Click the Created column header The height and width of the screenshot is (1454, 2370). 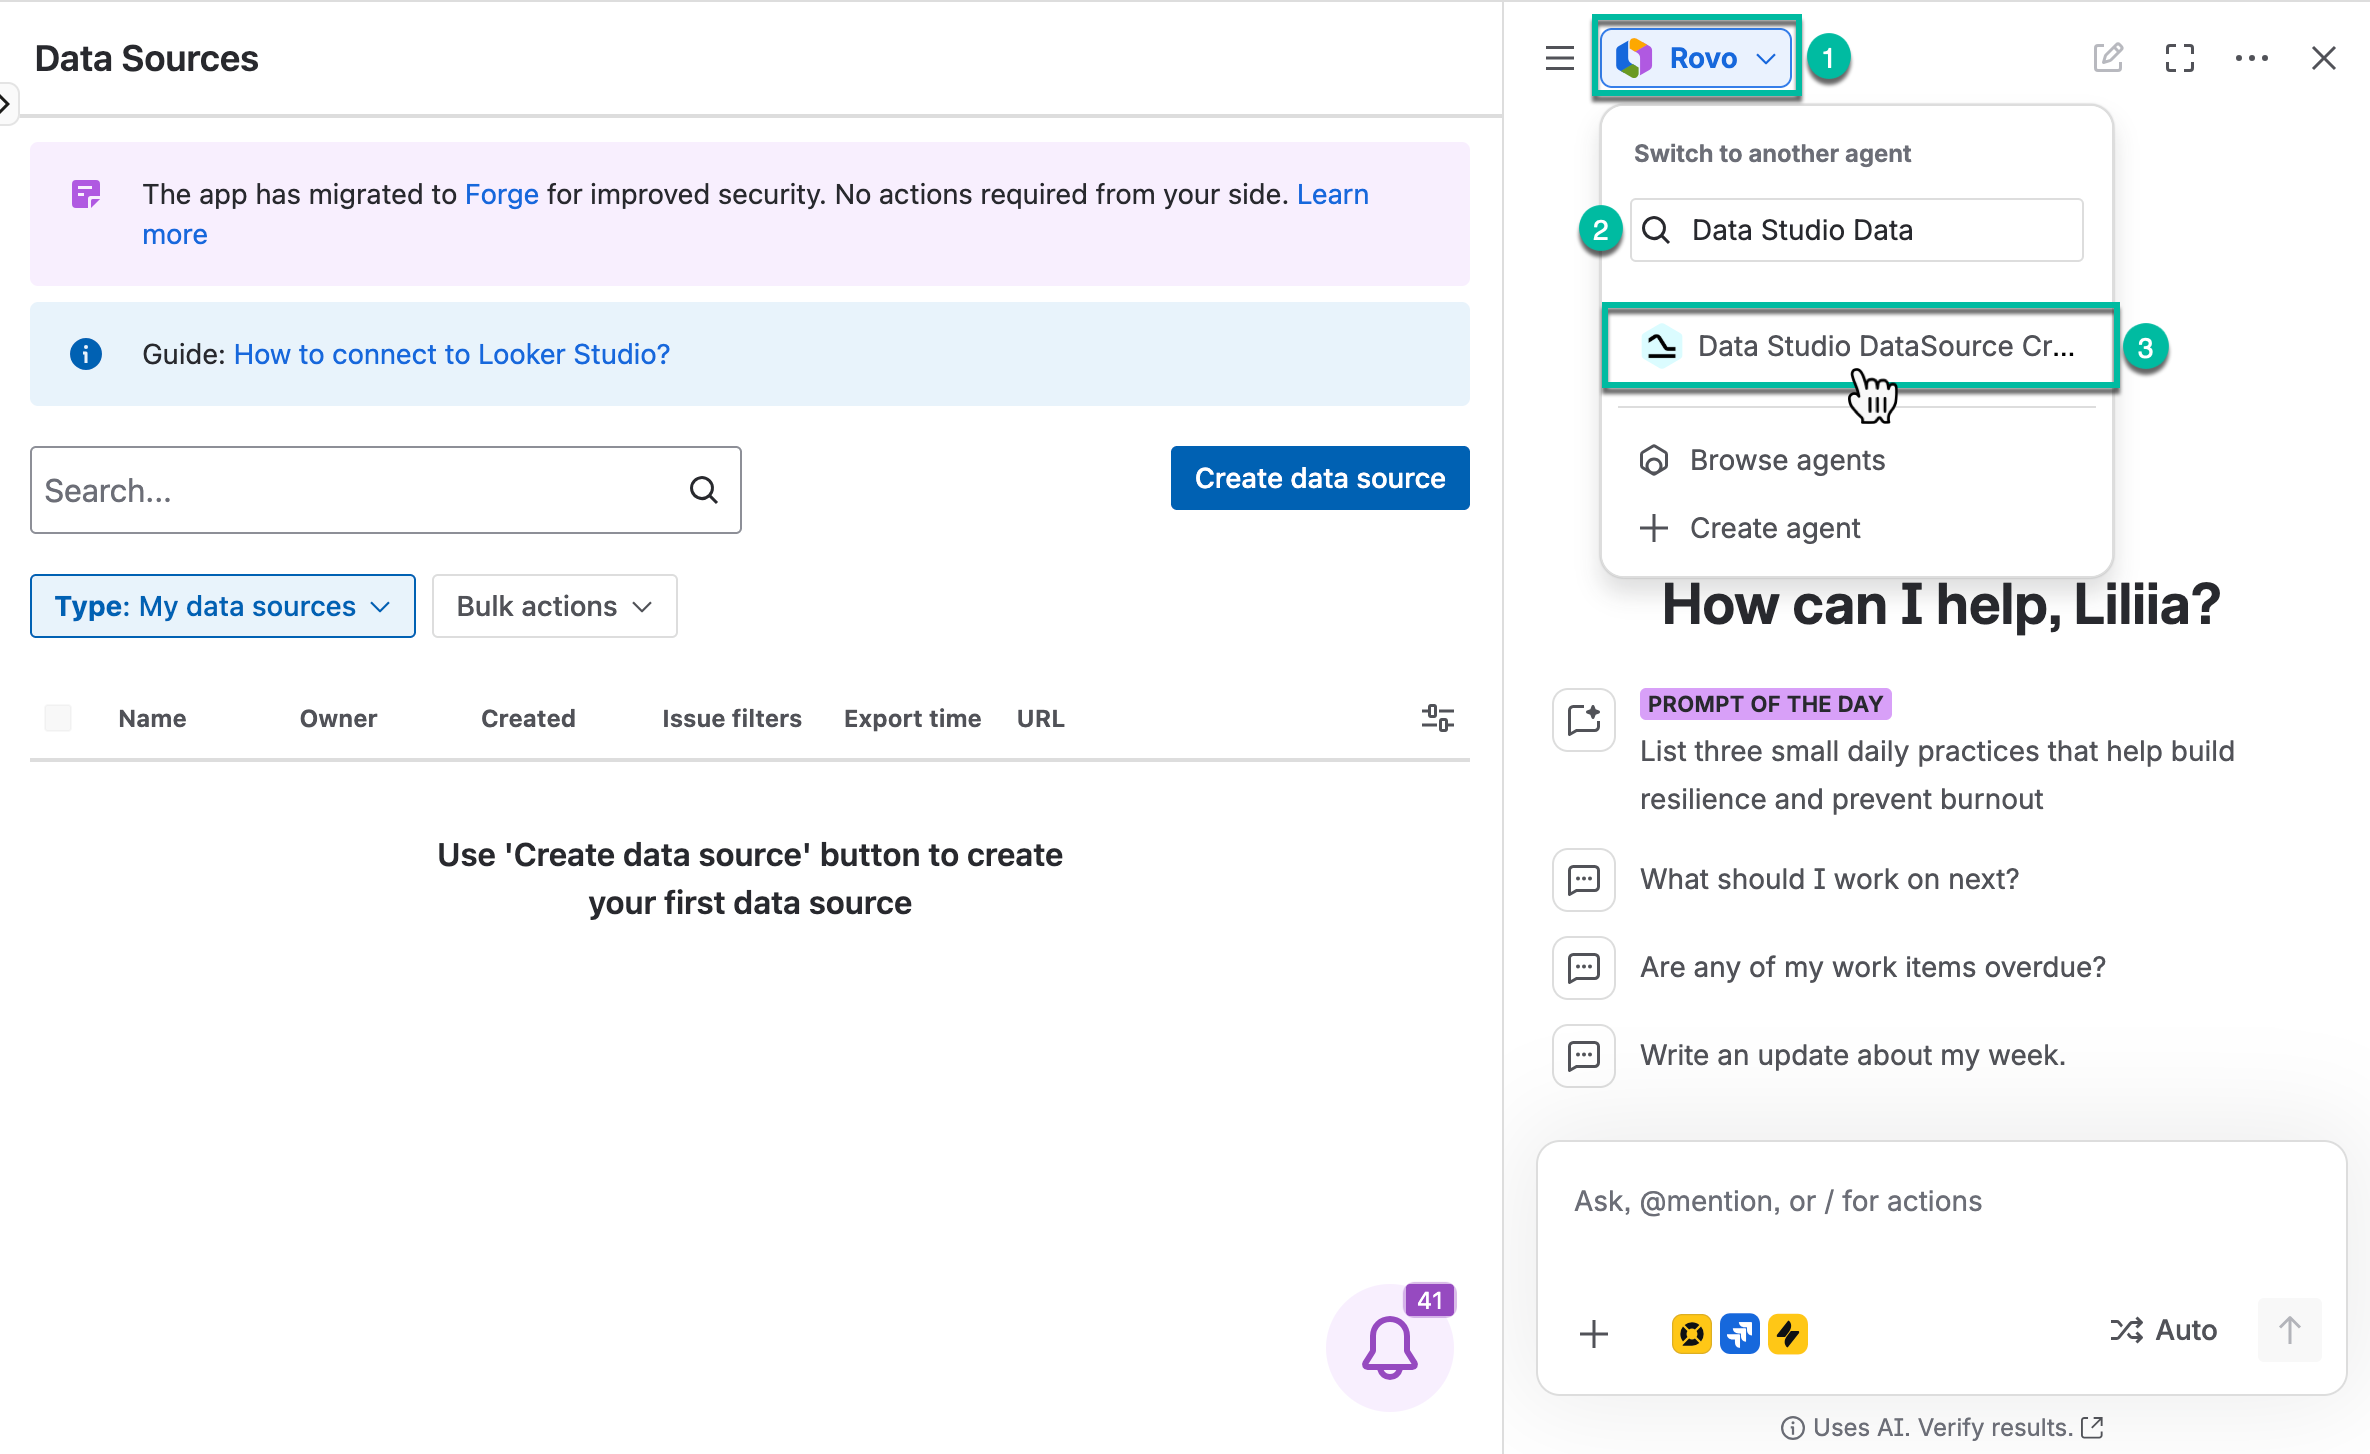coord(528,718)
